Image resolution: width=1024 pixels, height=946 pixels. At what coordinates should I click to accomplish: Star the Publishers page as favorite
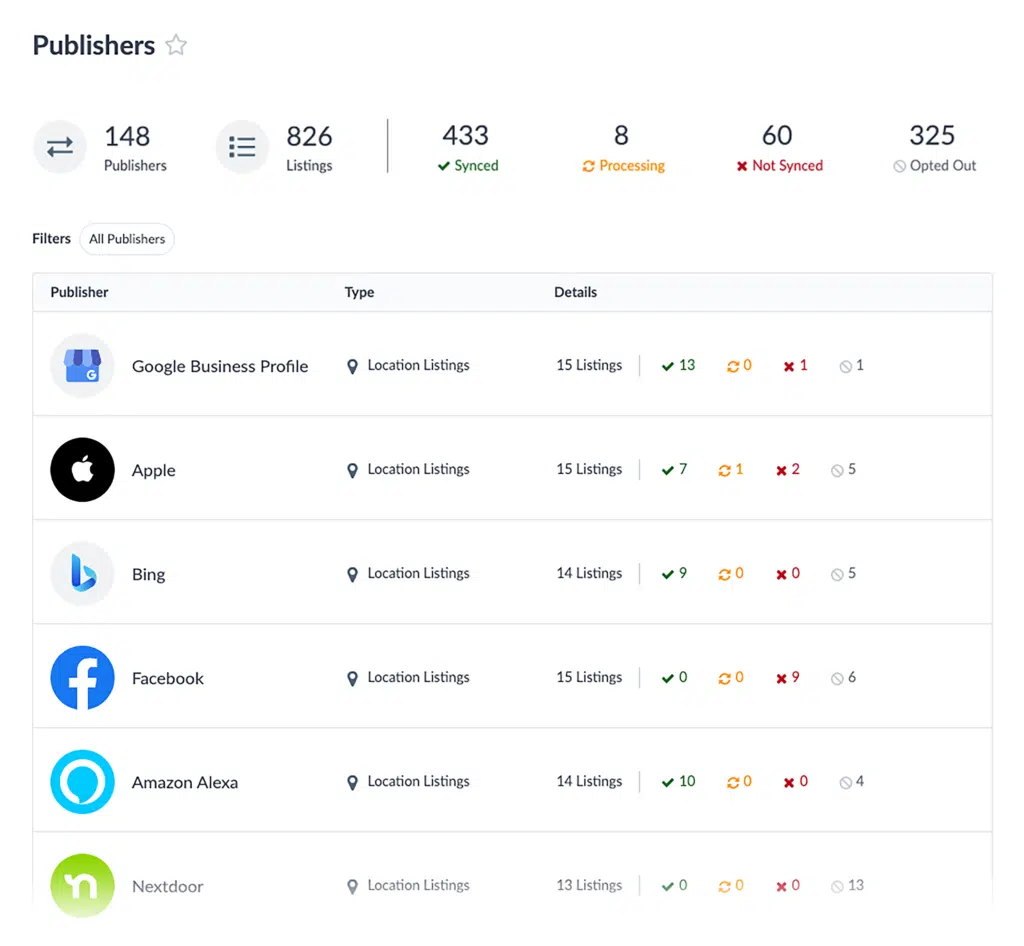point(176,45)
